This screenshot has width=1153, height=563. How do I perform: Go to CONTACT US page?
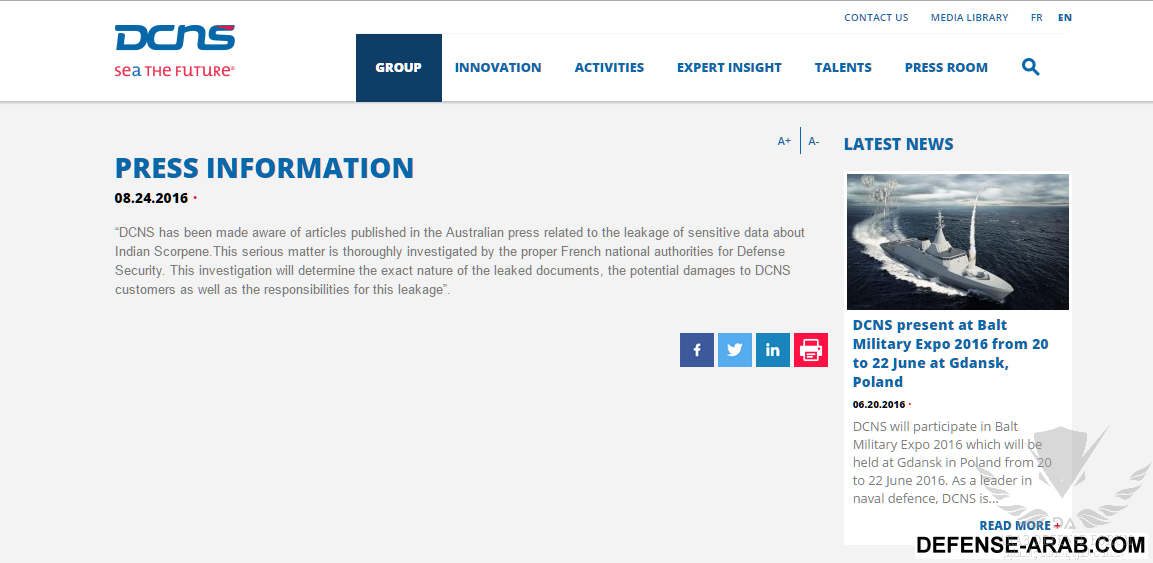tap(876, 18)
